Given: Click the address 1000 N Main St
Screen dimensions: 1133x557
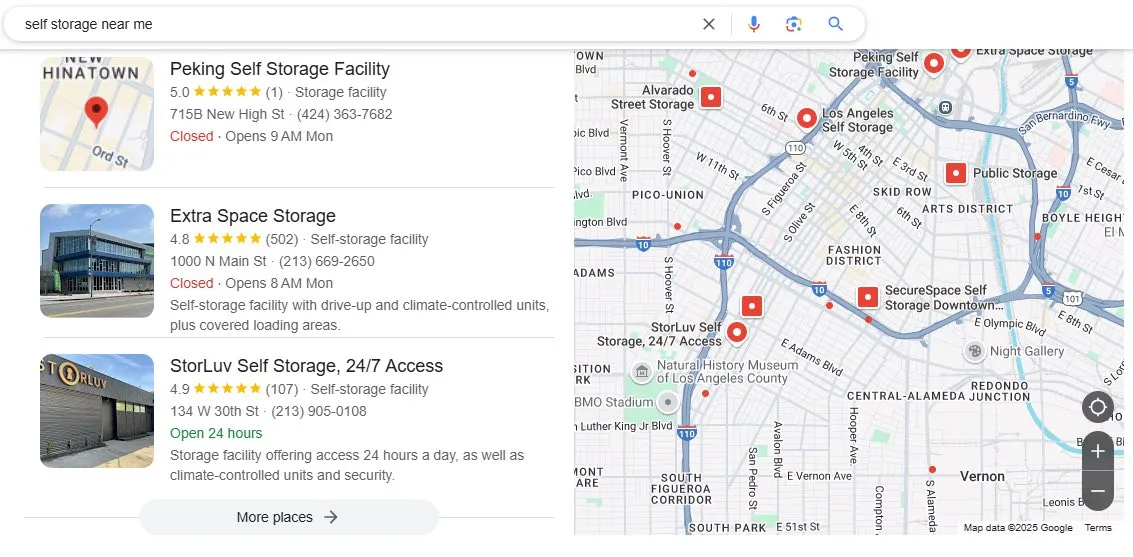Looking at the screenshot, I should 218,261.
